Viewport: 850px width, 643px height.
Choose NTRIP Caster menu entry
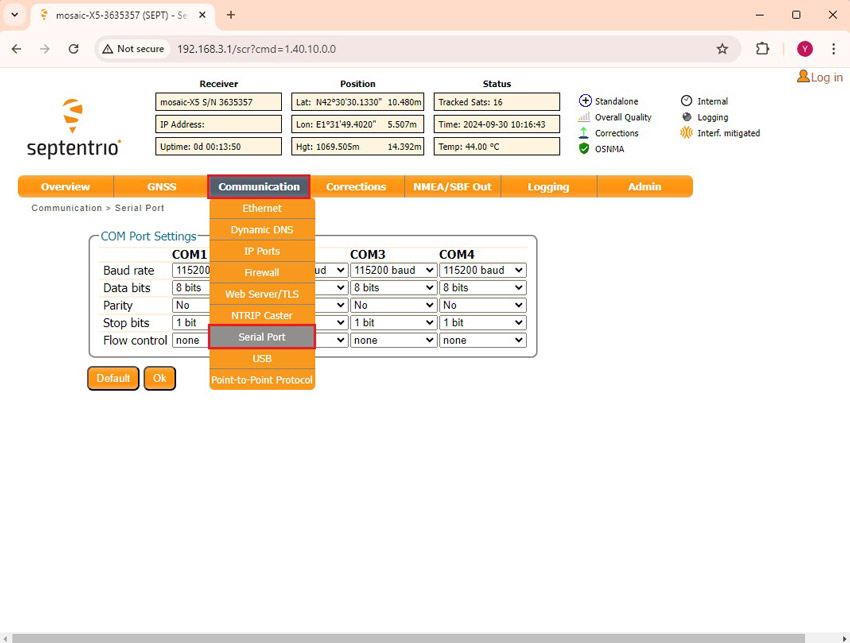tap(262, 315)
